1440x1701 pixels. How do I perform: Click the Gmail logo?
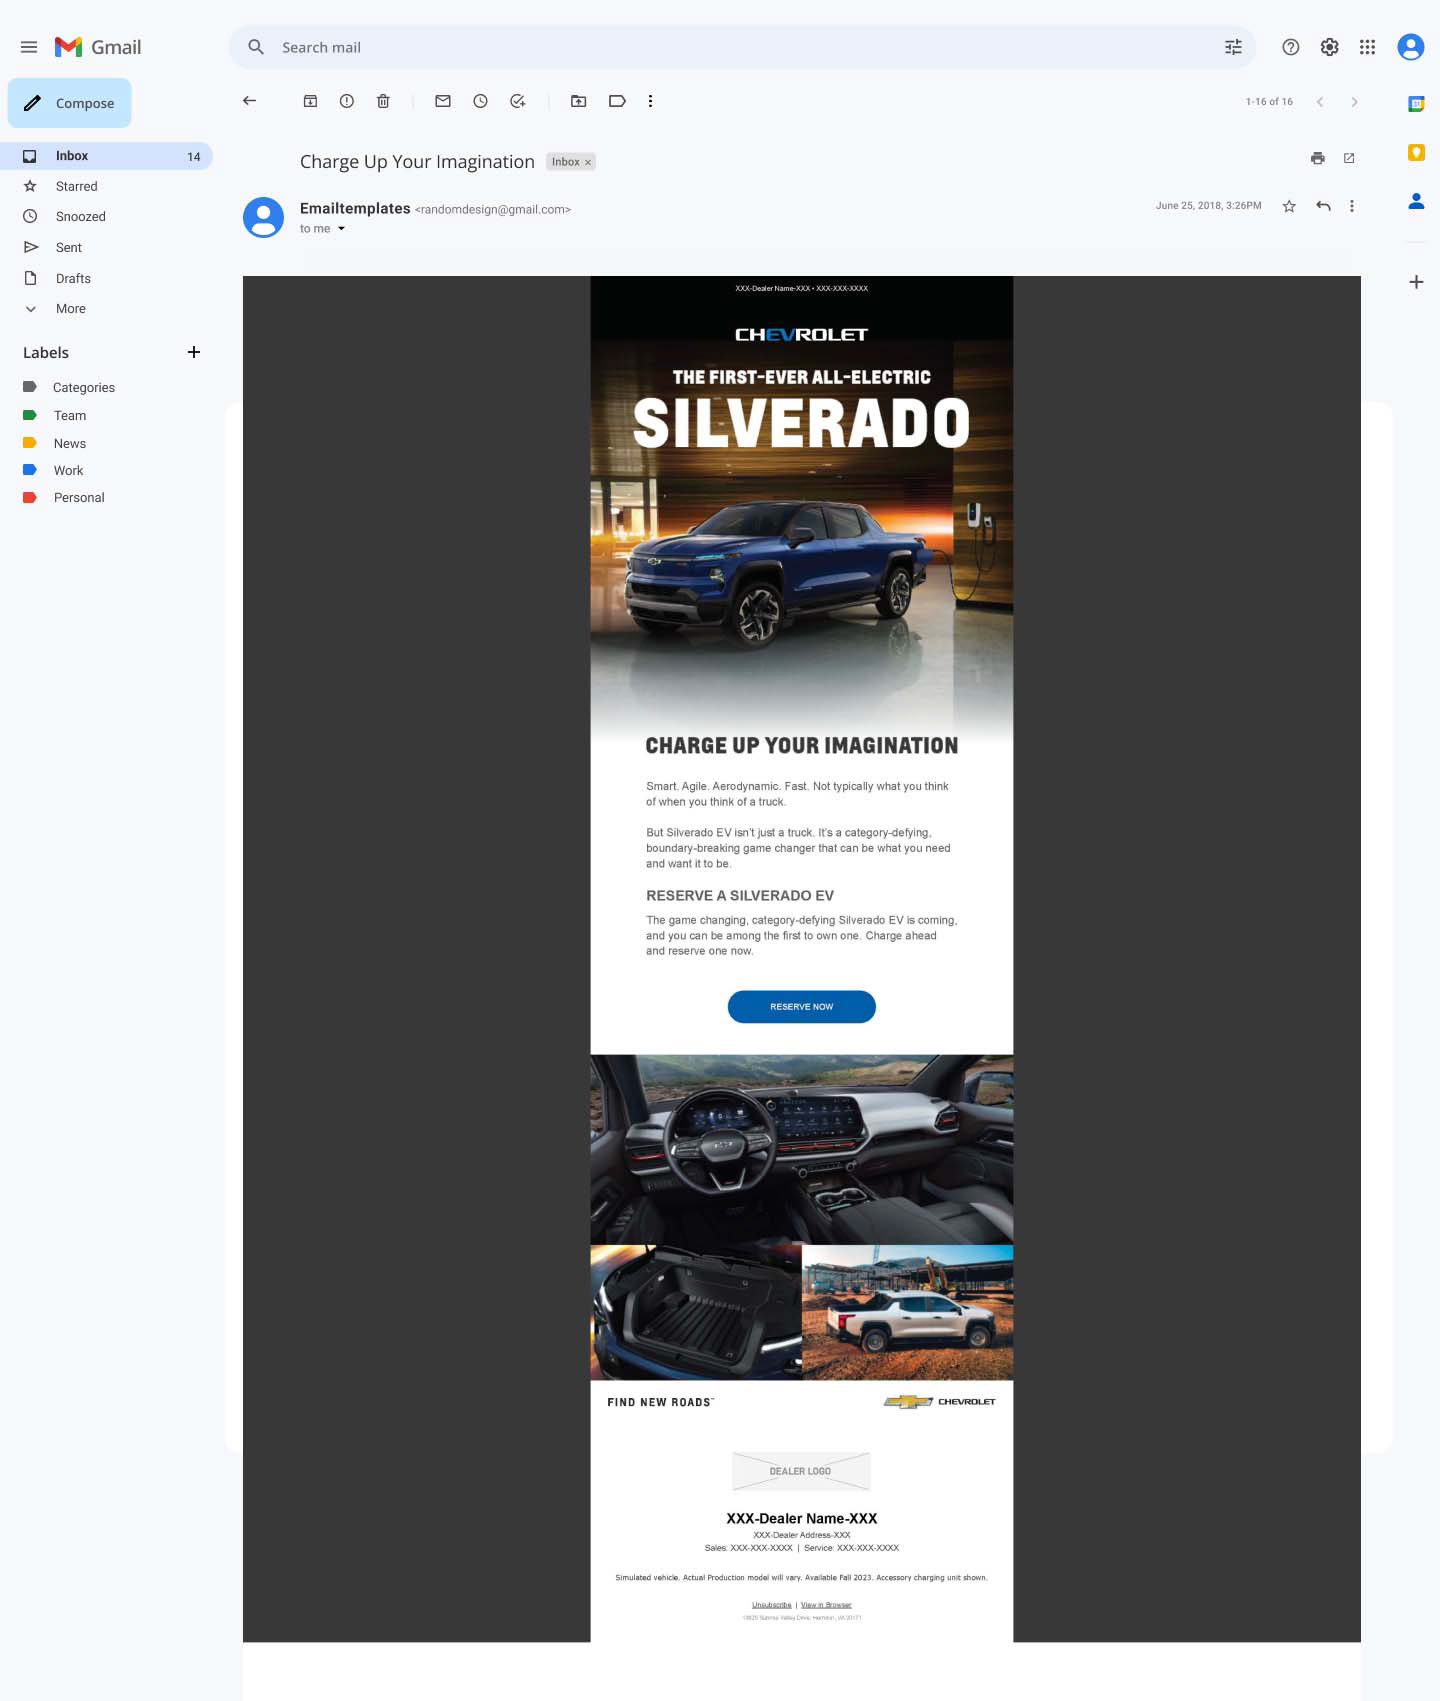pos(98,47)
